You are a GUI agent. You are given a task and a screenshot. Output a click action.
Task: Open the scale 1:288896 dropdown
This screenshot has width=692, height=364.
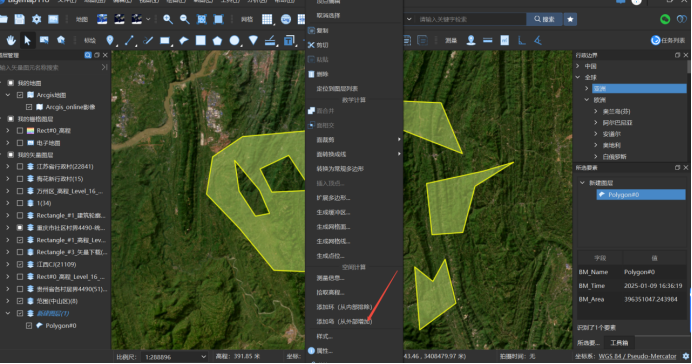pyautogui.click(x=203, y=356)
